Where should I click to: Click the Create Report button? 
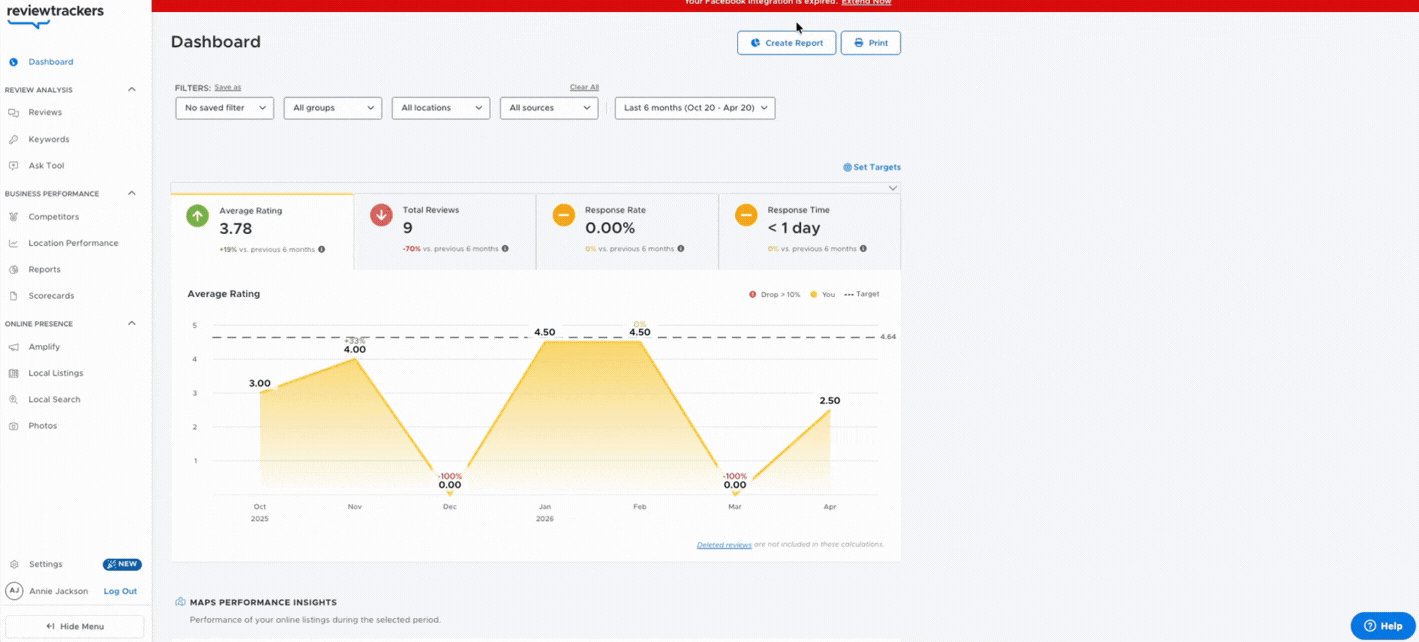[787, 43]
